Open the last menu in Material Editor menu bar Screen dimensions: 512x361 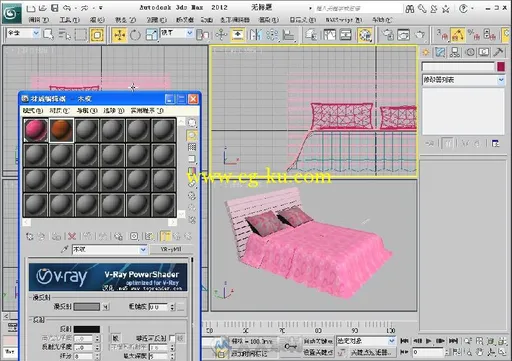click(147, 111)
